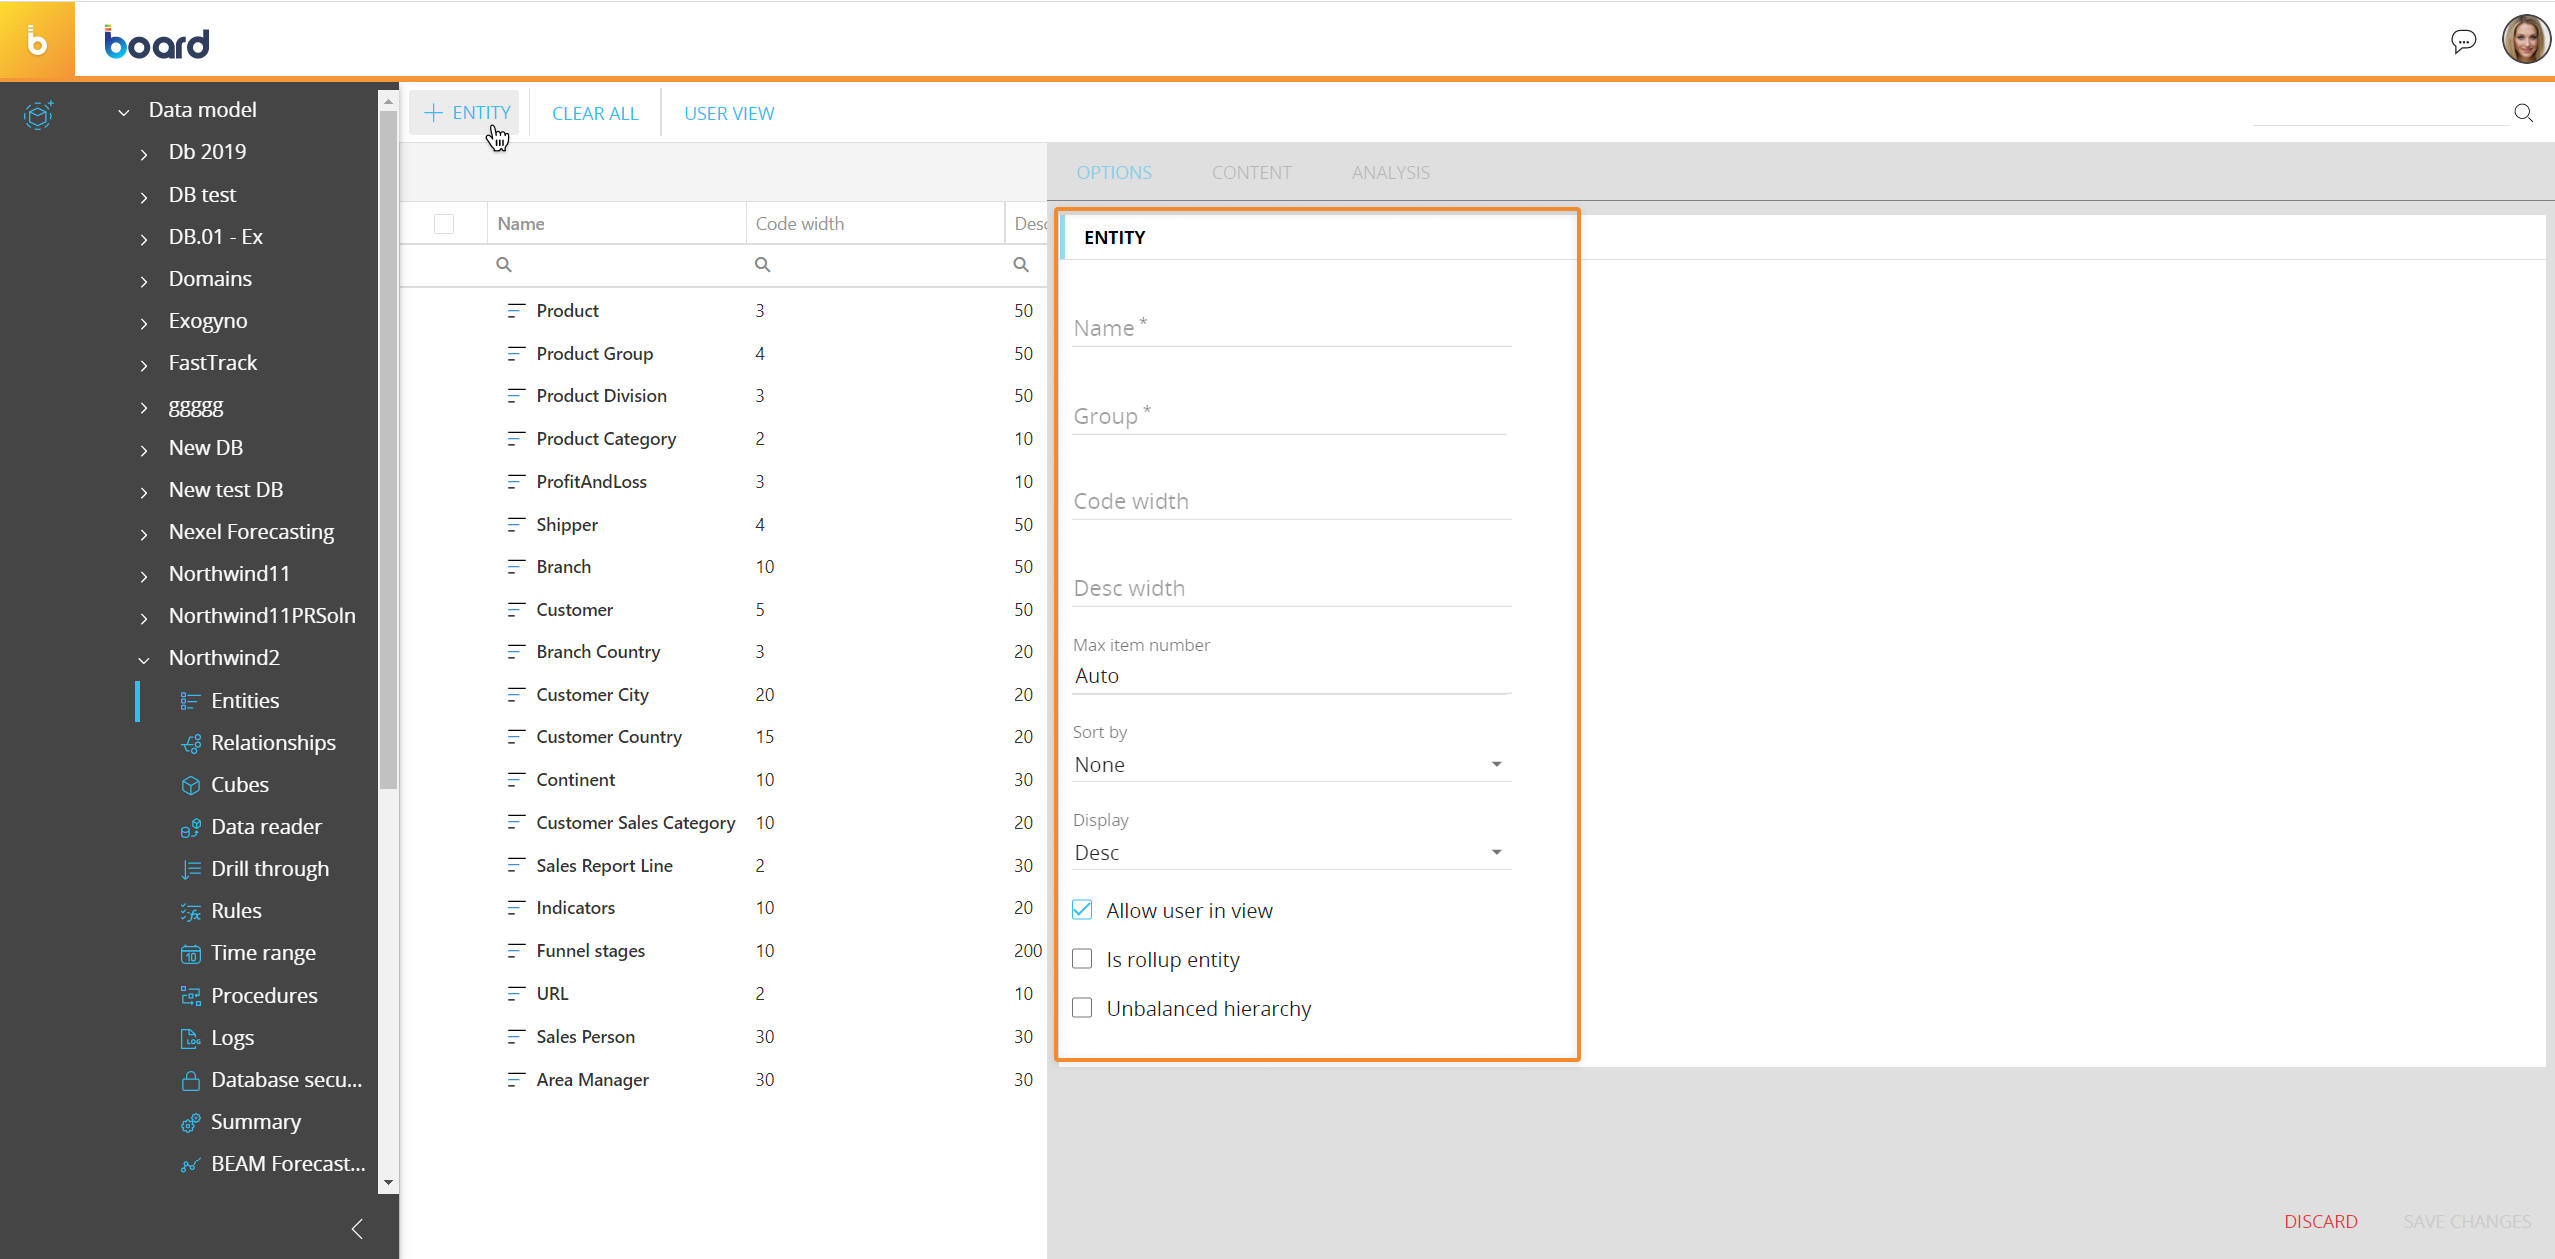Check the Unbalanced hierarchy option

[x=1082, y=1008]
